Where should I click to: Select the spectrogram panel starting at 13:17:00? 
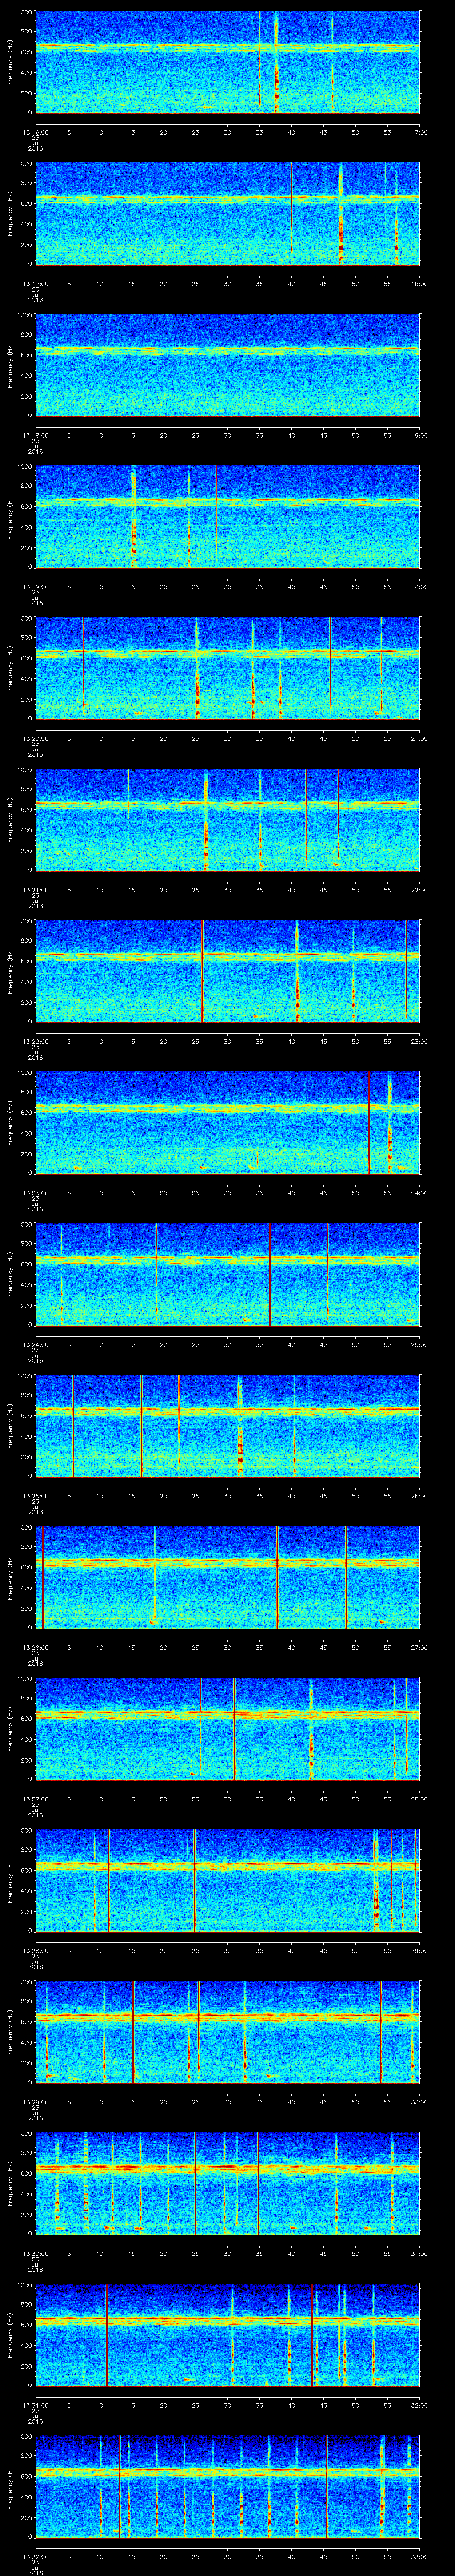point(228,213)
